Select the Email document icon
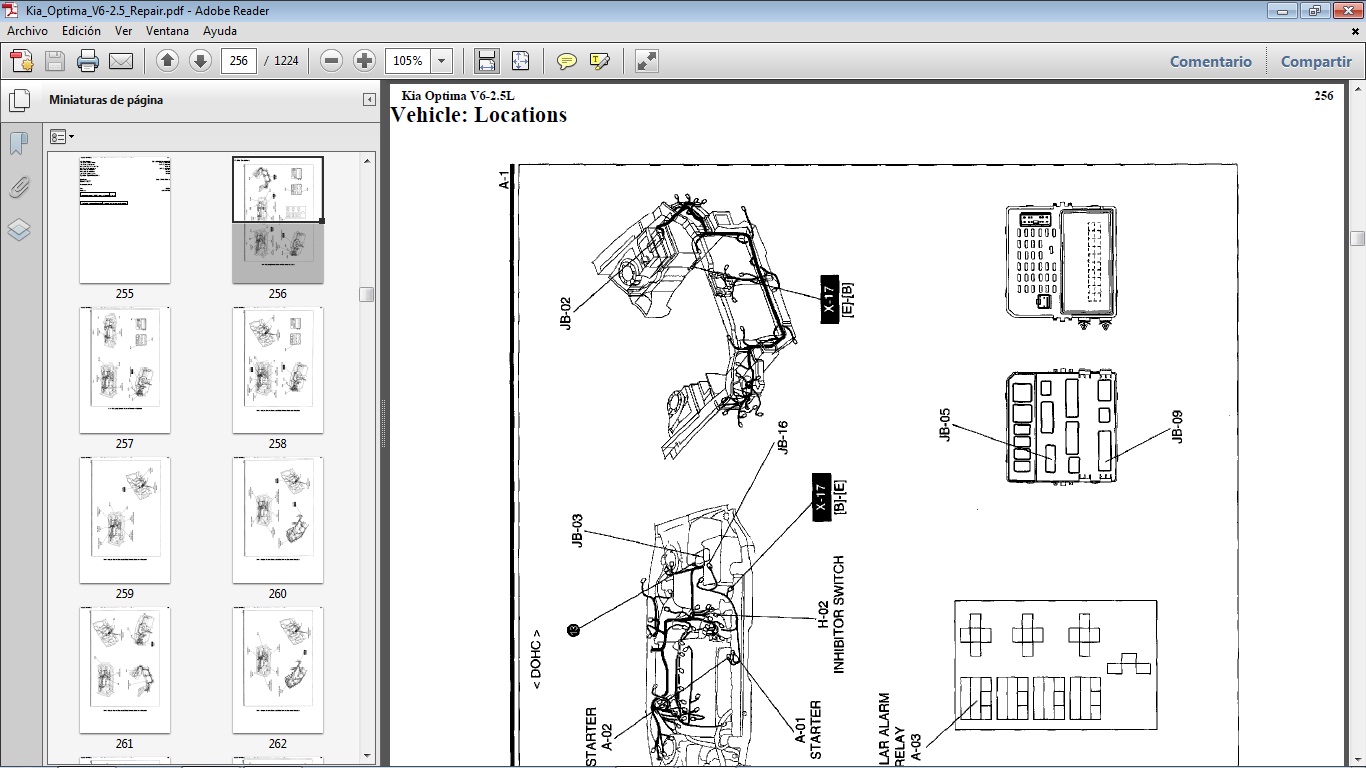Viewport: 1366px width, 768px height. click(x=121, y=60)
